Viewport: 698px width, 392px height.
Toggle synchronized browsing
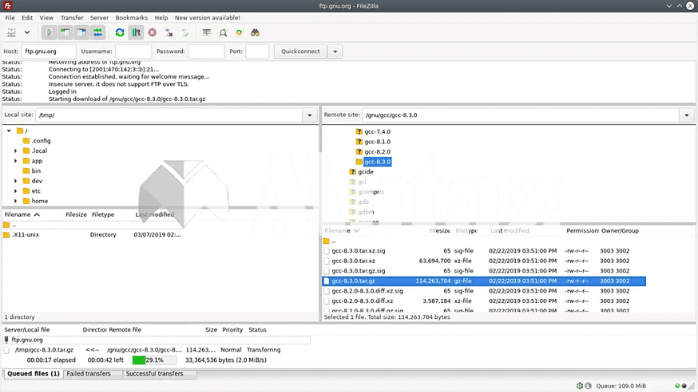tap(239, 32)
